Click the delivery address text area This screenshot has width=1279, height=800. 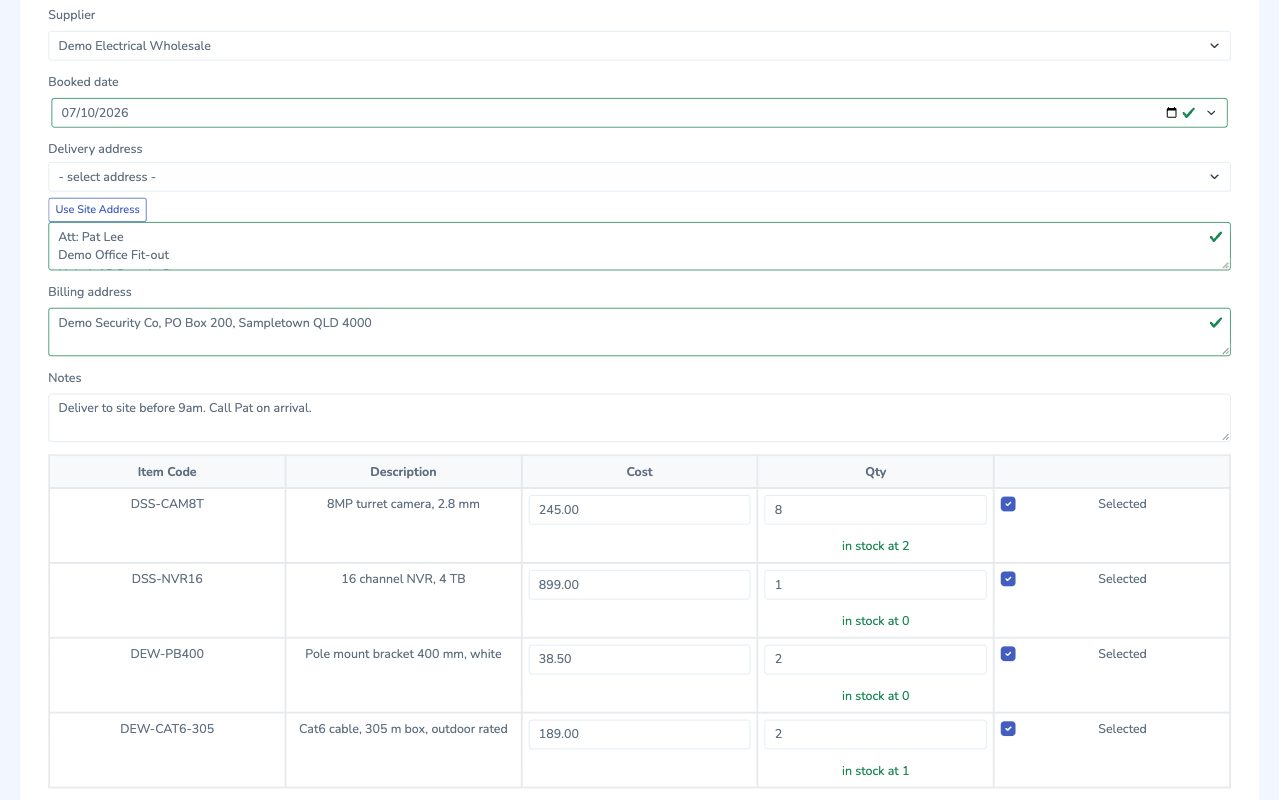coord(639,246)
